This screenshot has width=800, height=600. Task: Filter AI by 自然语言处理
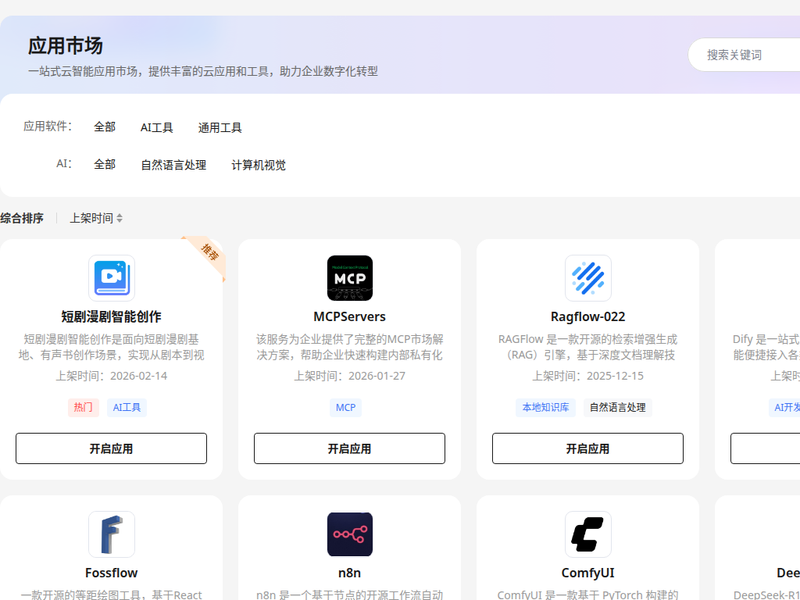click(x=173, y=165)
